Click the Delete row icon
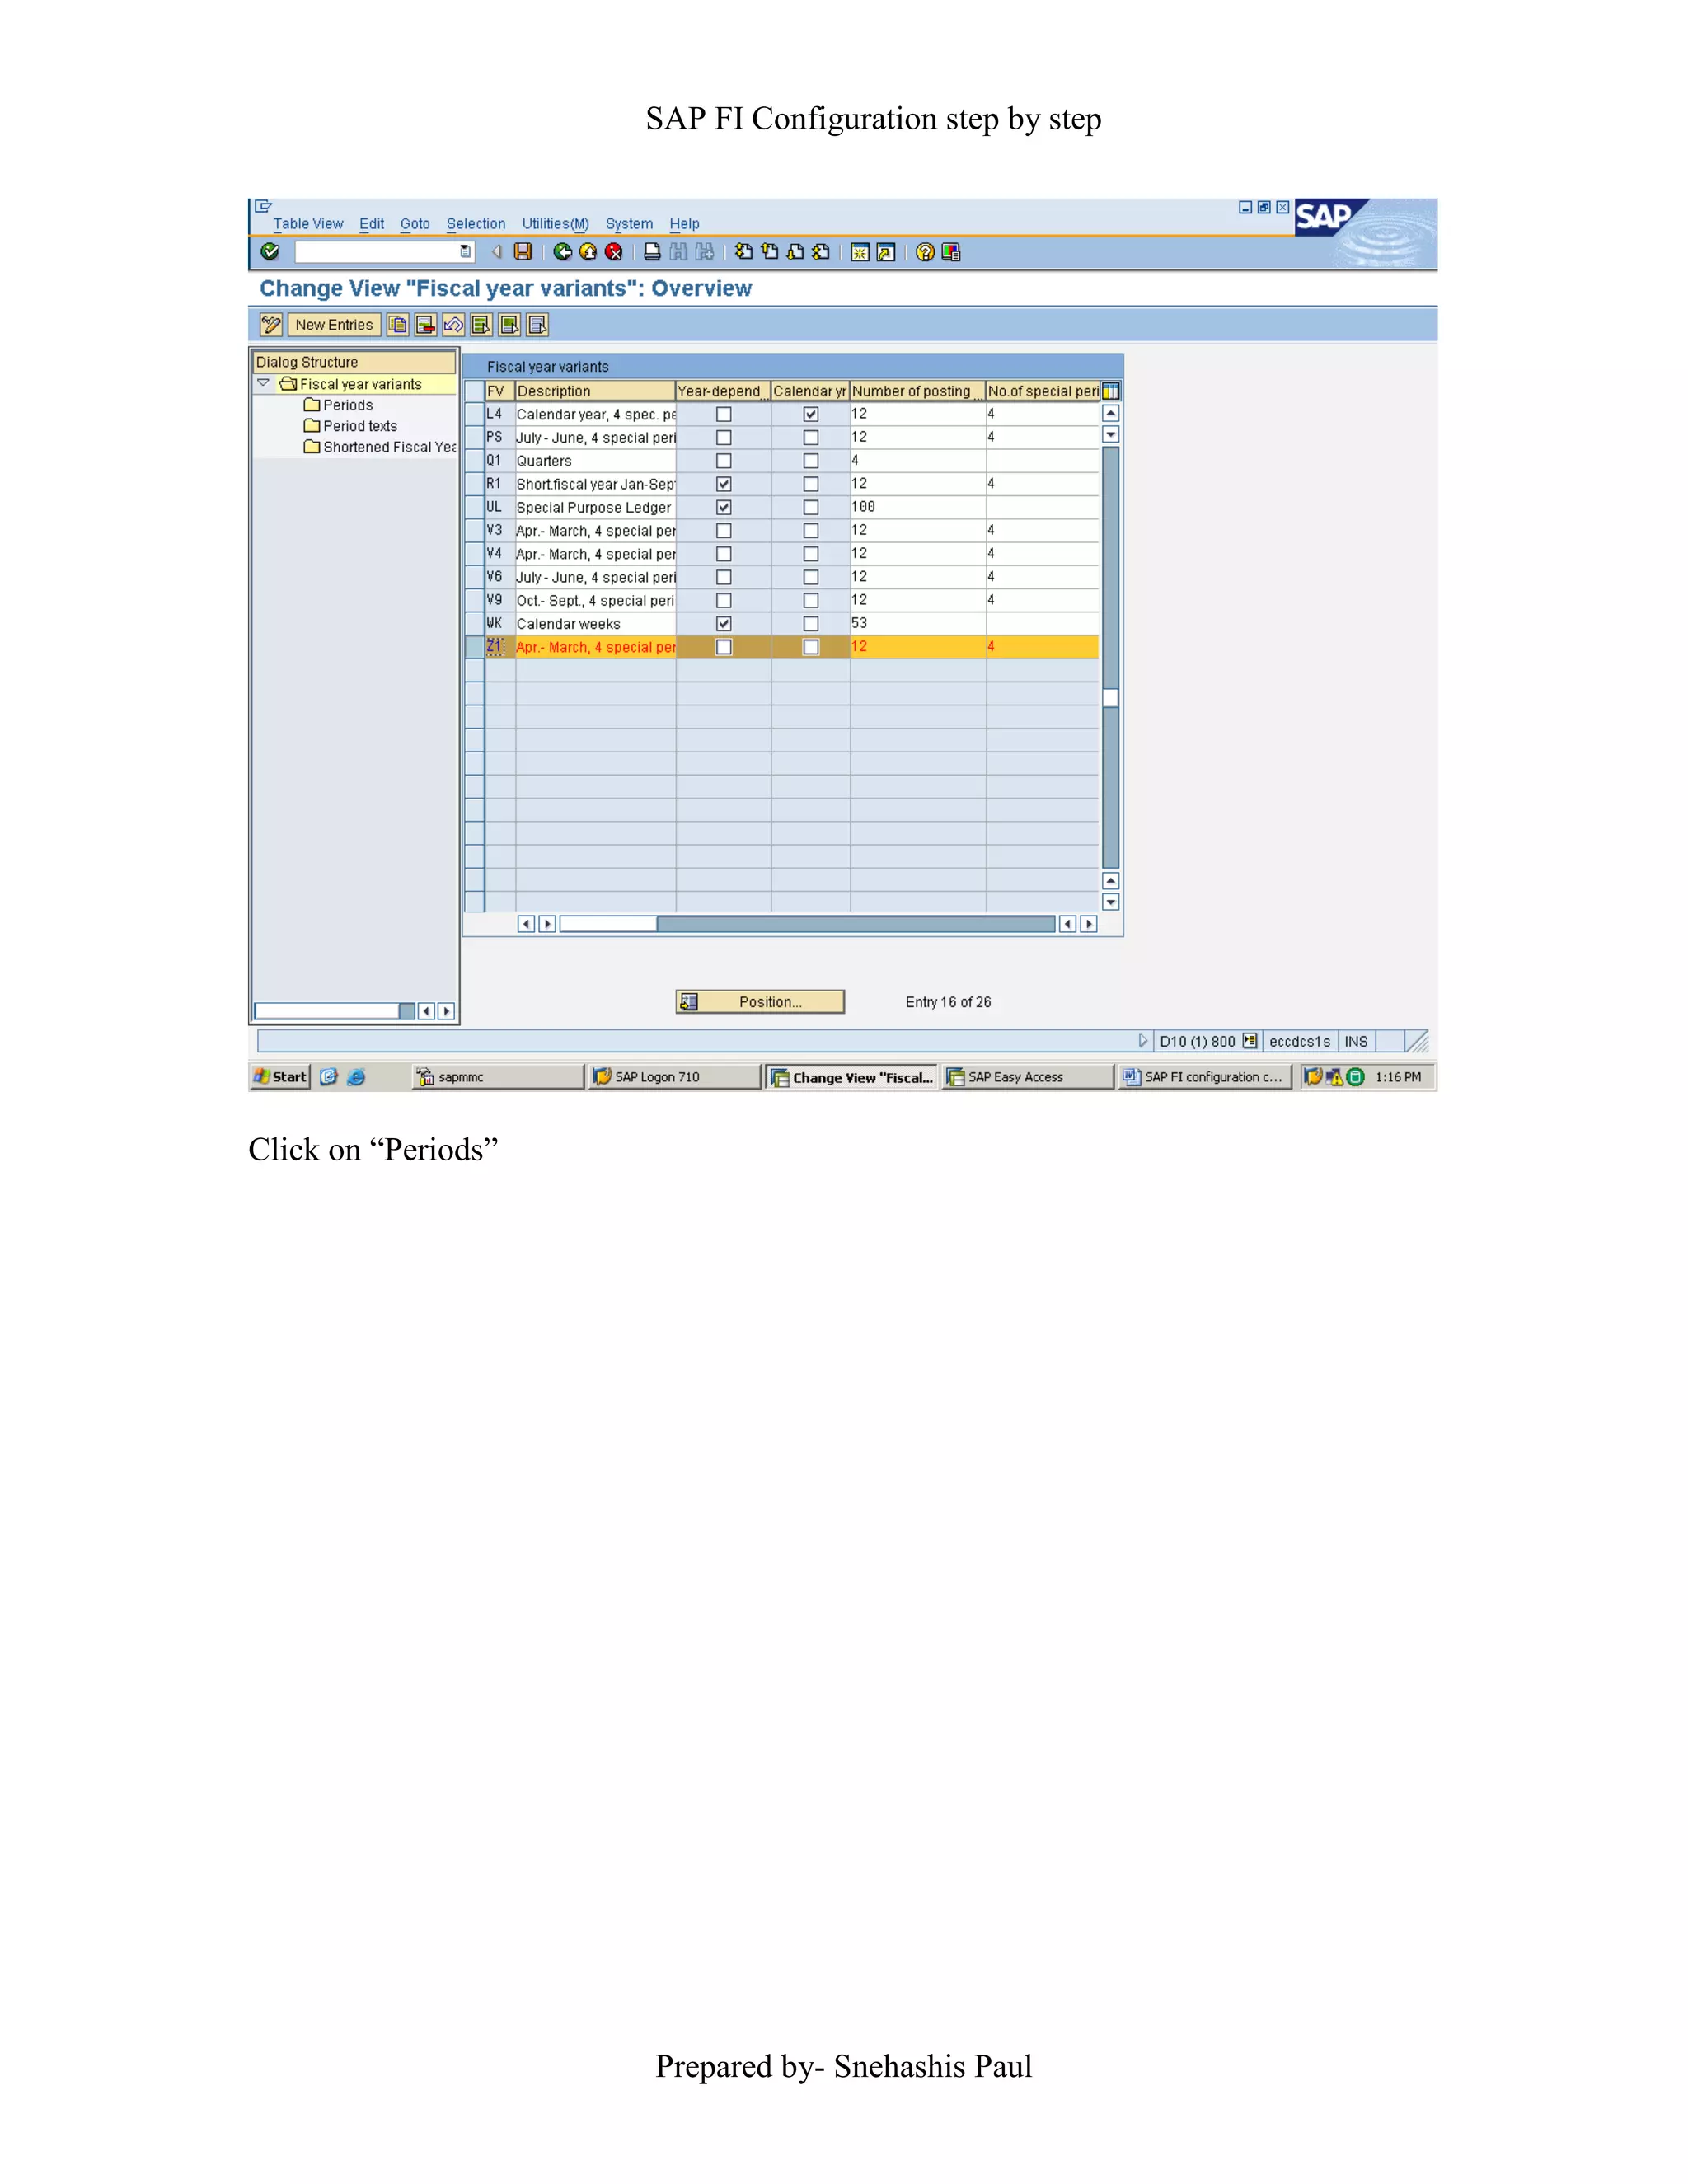The width and height of the screenshot is (1688, 2184). [426, 325]
